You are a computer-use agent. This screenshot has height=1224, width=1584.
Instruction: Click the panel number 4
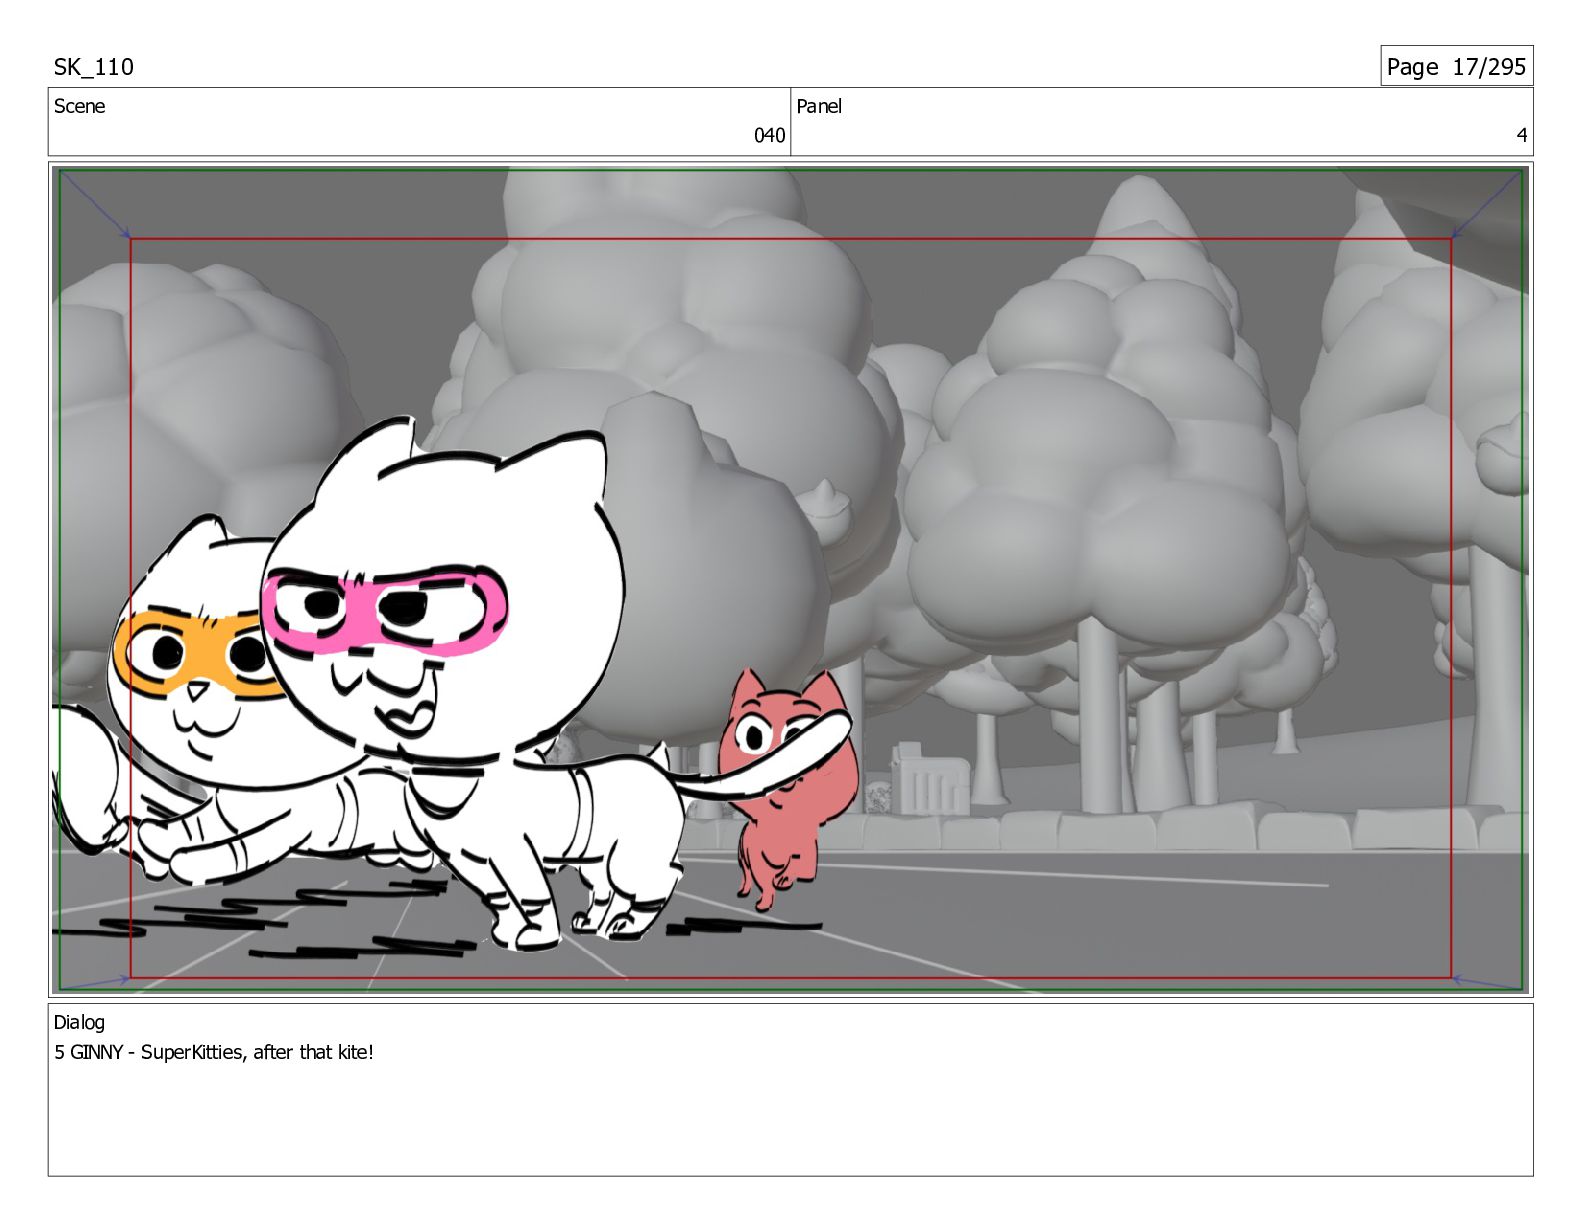click(1521, 135)
